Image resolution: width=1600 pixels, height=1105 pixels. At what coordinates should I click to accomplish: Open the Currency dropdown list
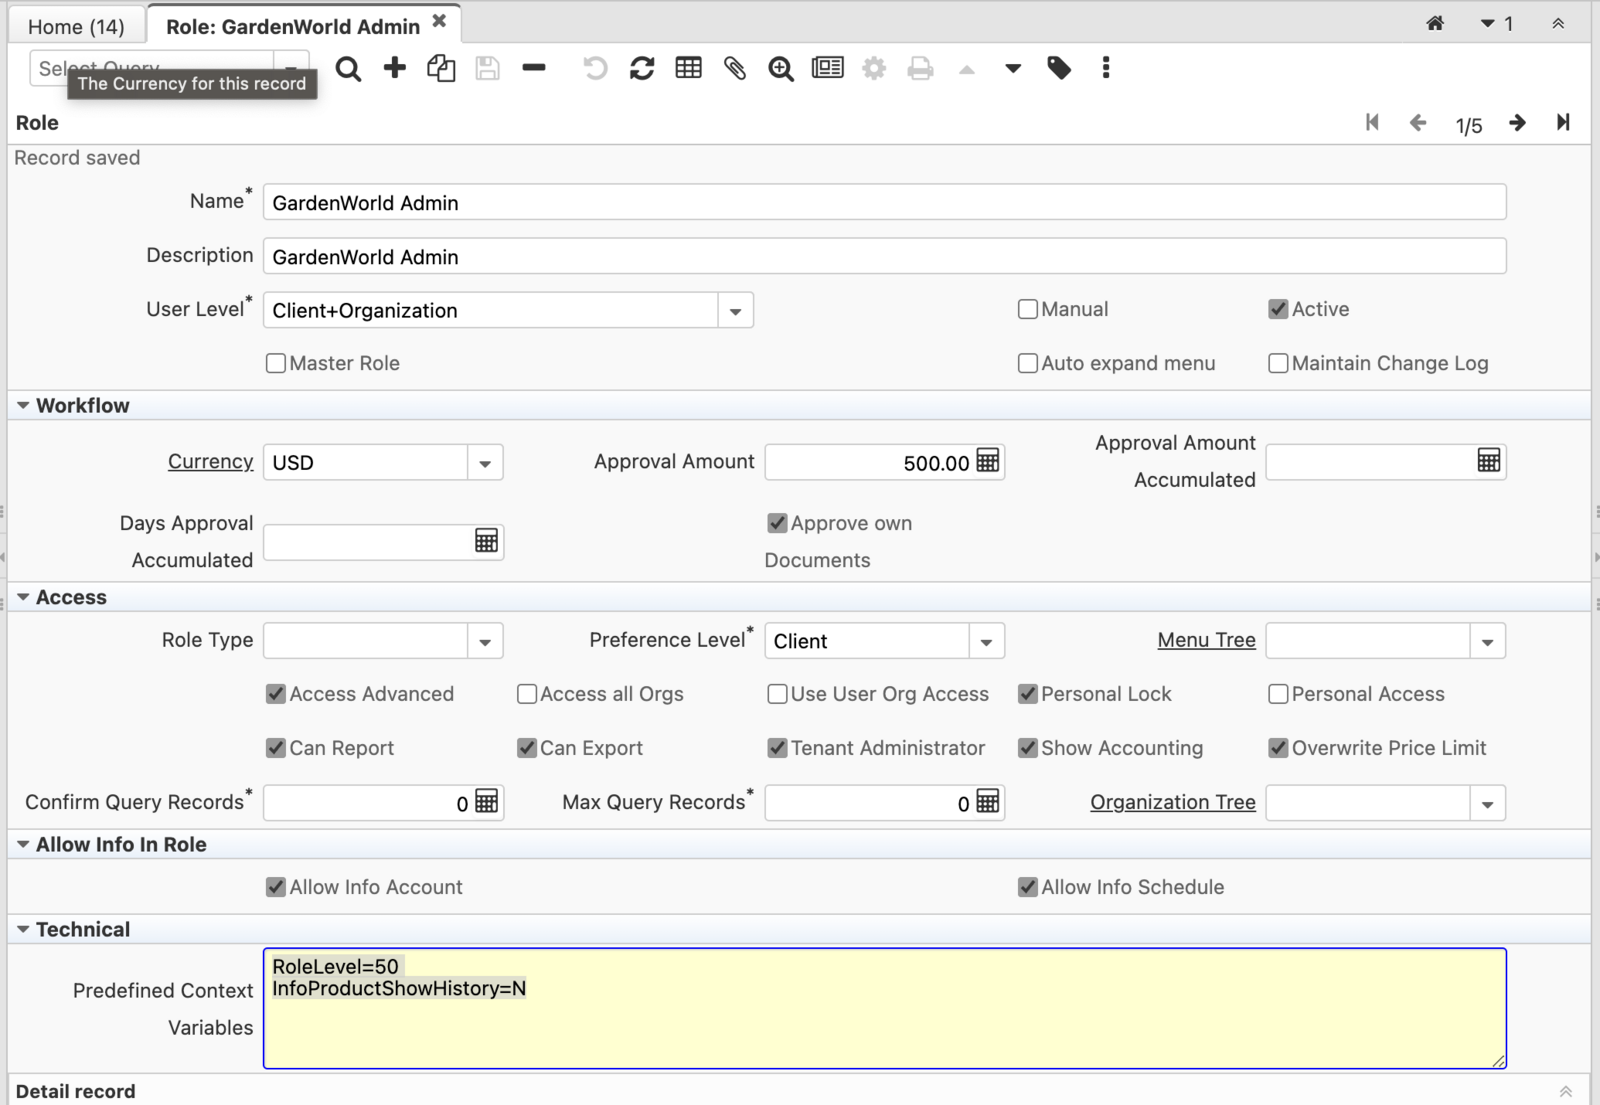(485, 463)
